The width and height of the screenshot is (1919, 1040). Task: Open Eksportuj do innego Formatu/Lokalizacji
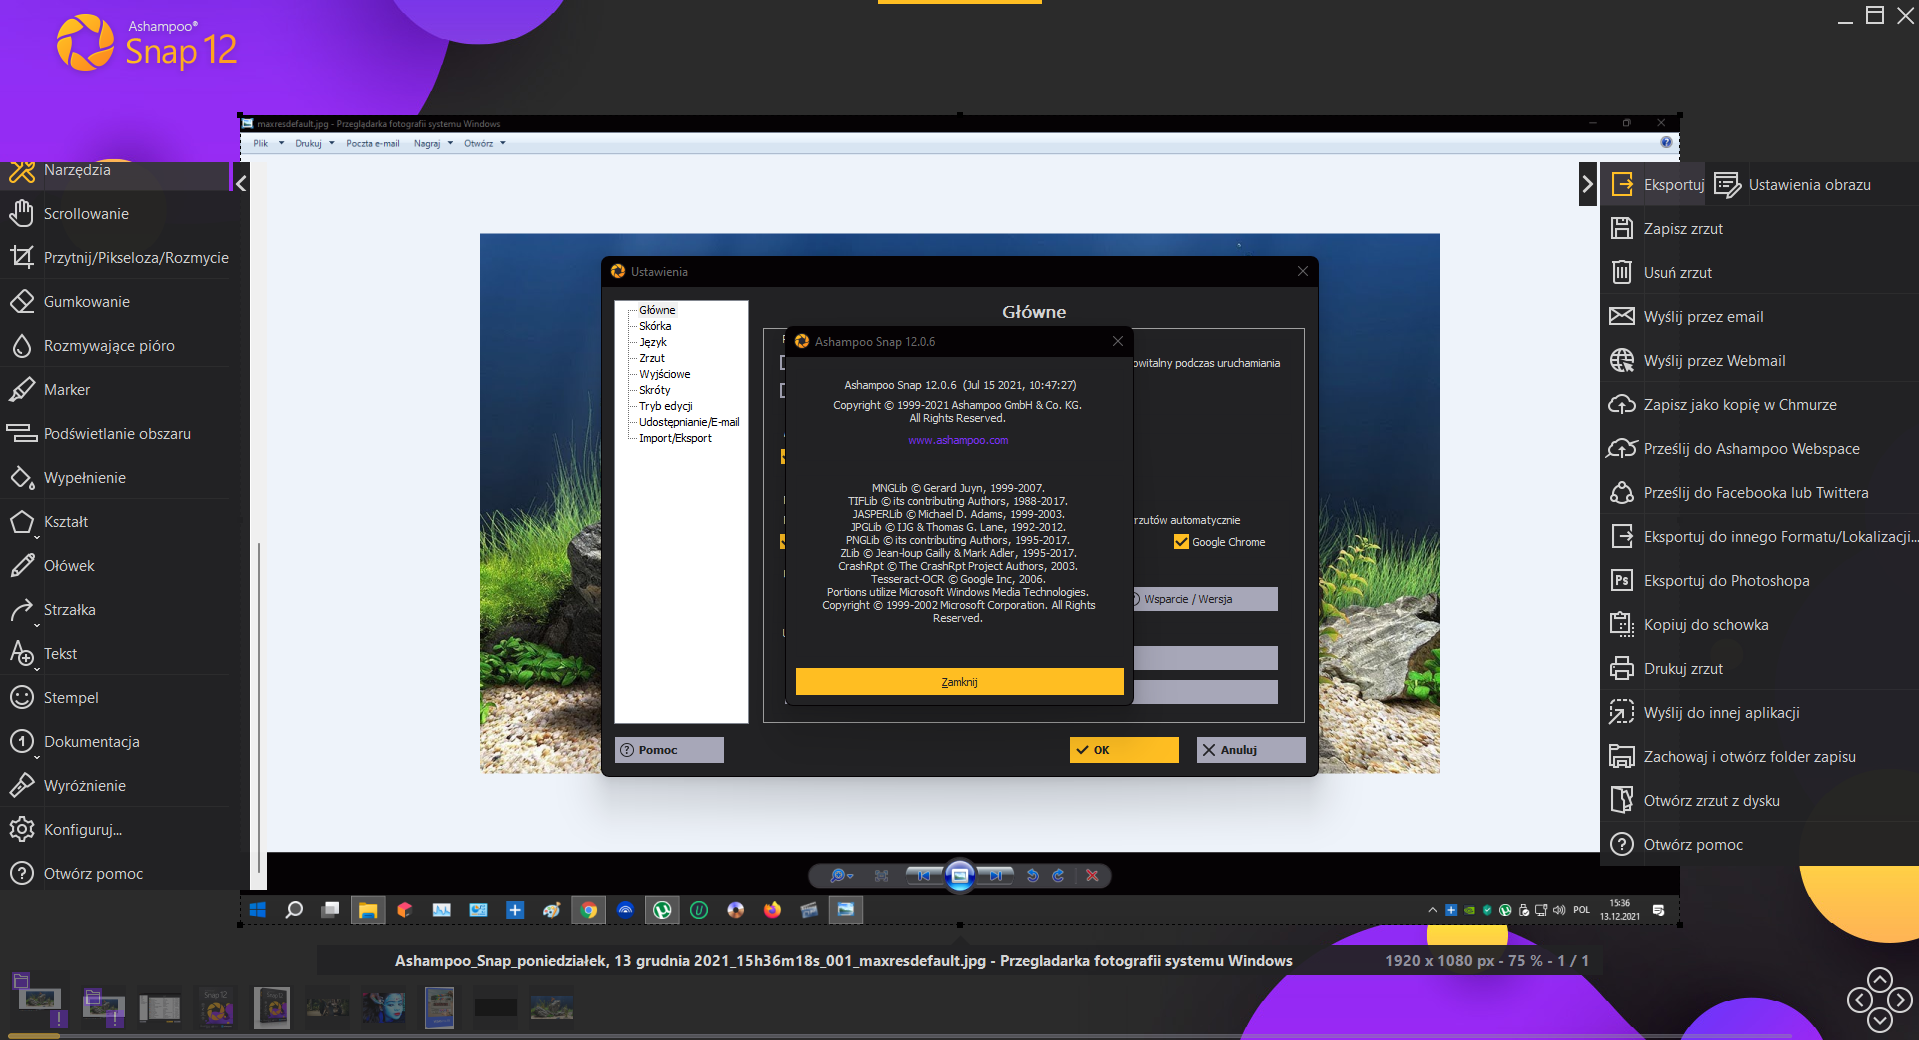pyautogui.click(x=1760, y=537)
